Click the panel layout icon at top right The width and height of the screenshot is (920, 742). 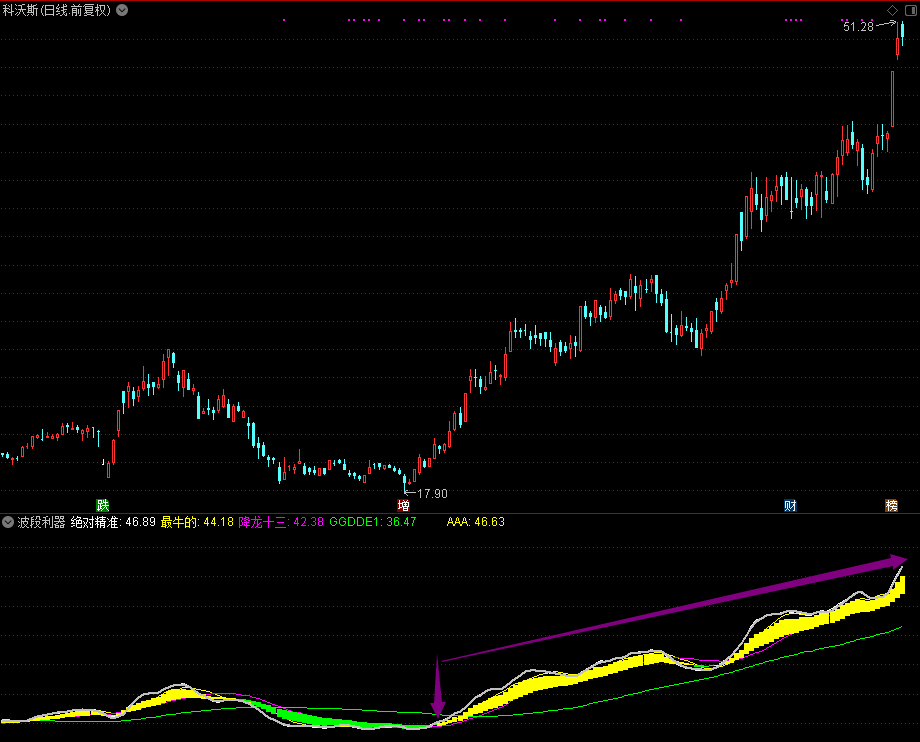911,11
